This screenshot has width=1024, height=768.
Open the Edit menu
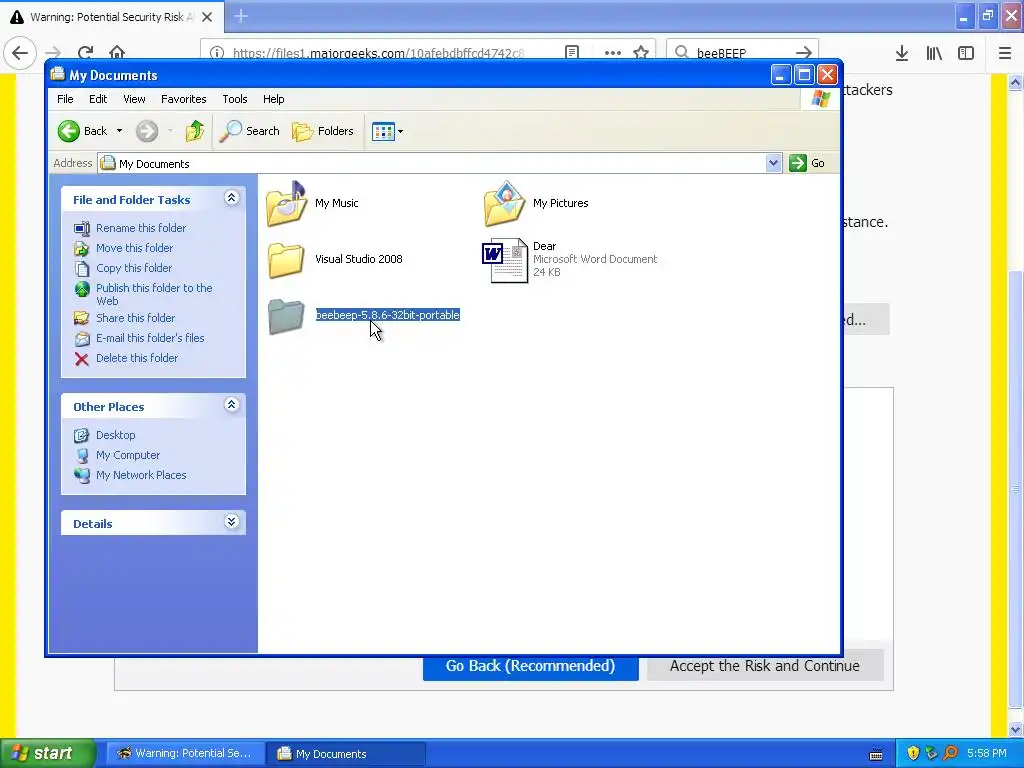coord(98,99)
